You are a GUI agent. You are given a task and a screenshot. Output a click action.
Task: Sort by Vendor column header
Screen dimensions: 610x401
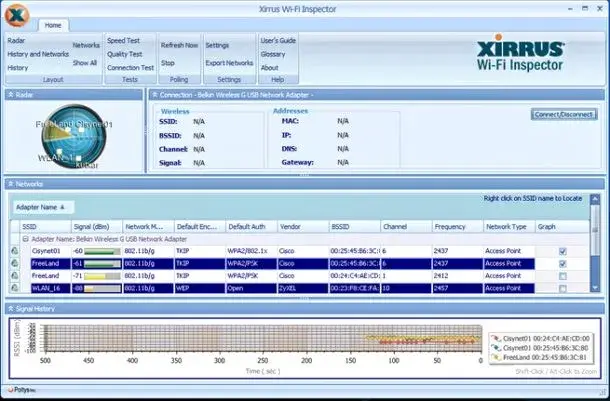pyautogui.click(x=303, y=226)
